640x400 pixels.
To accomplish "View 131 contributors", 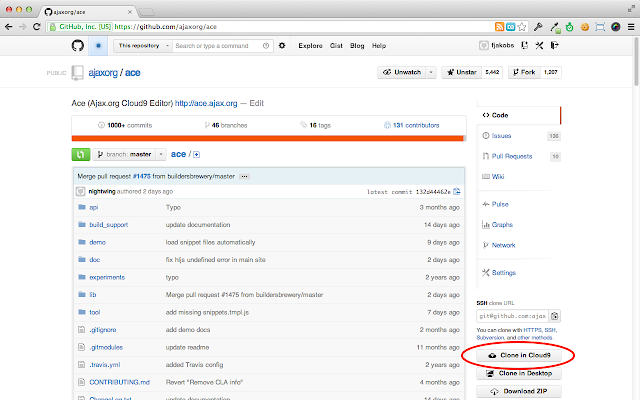I will [x=411, y=125].
